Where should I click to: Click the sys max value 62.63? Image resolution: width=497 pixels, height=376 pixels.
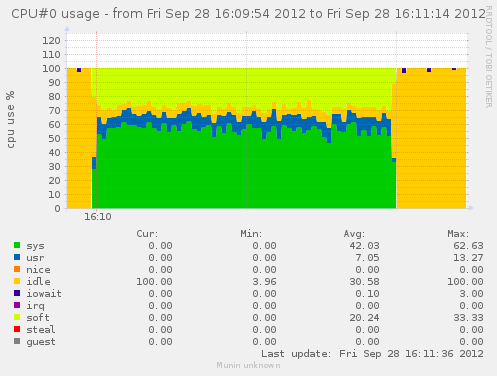[468, 246]
